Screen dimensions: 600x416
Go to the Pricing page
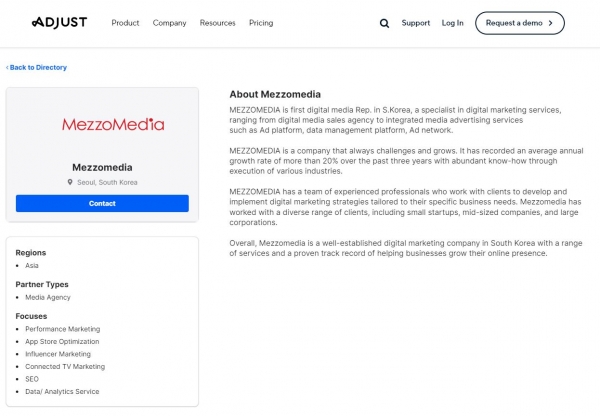coord(261,23)
